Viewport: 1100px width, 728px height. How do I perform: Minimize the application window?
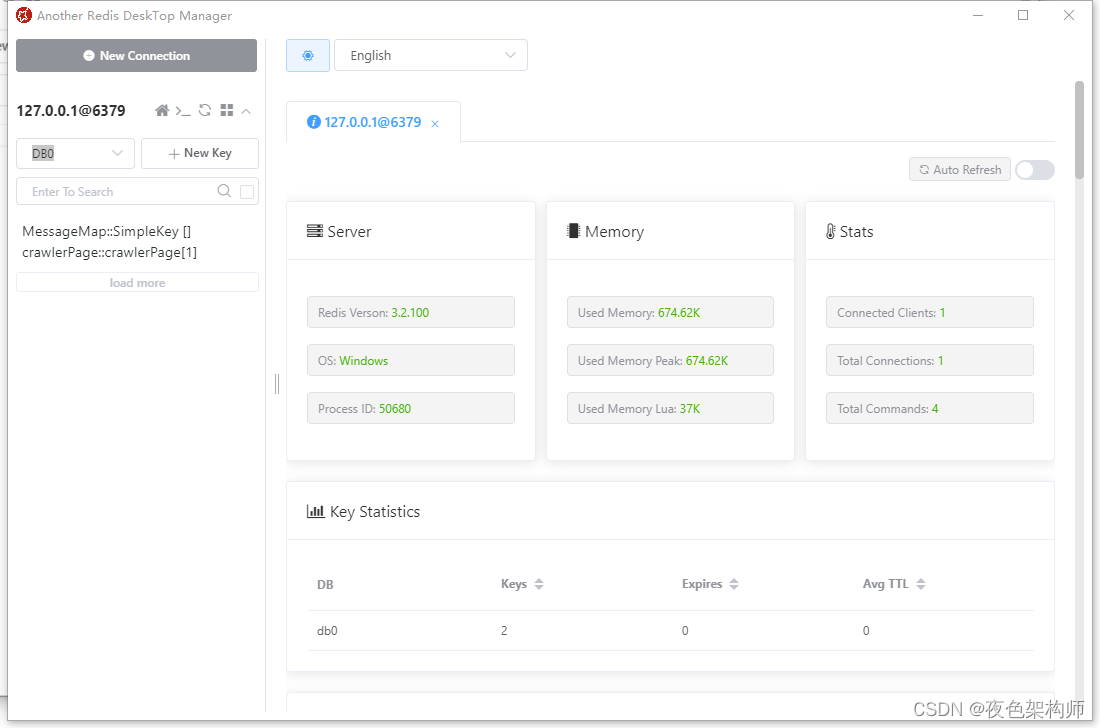(x=978, y=15)
